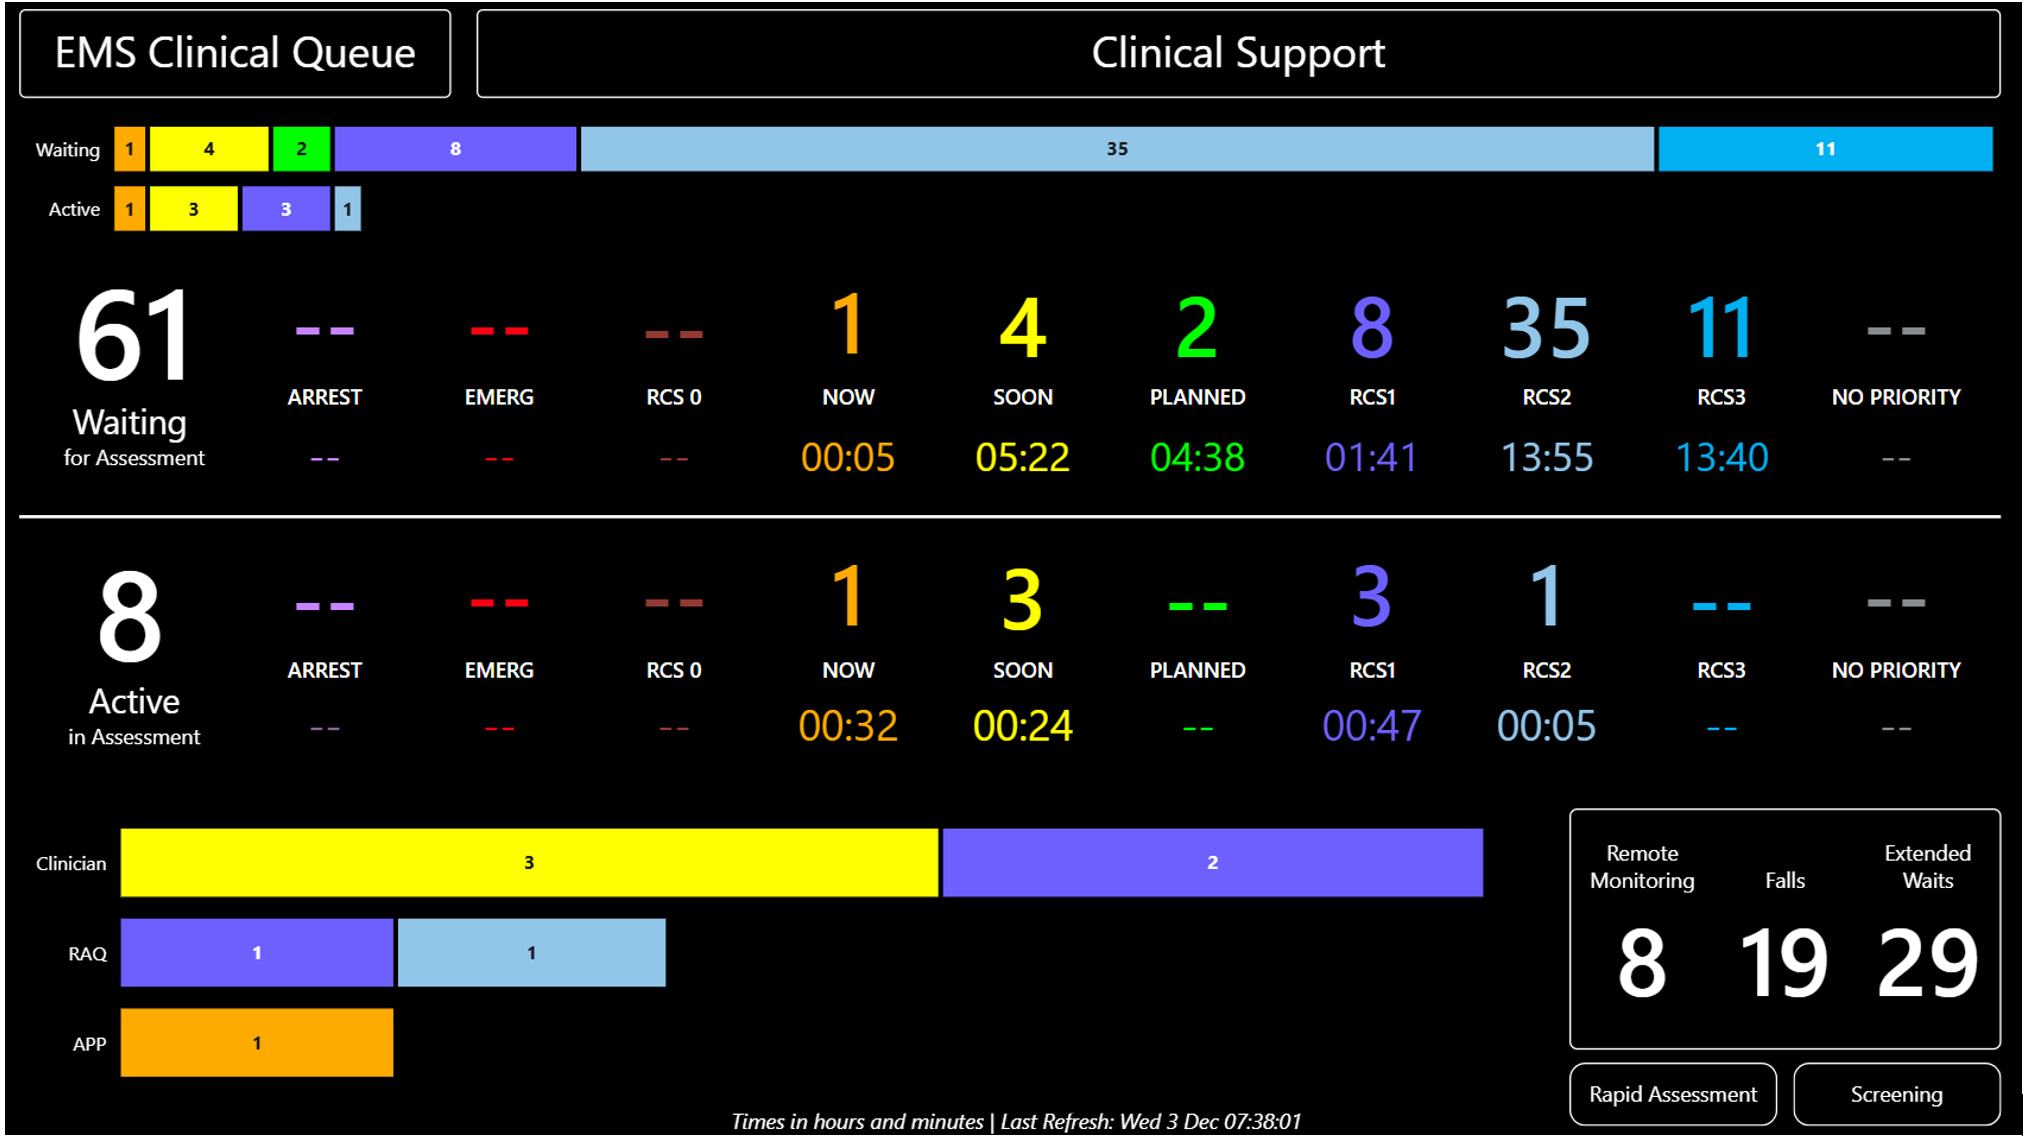
Task: Open the Rapid Assessment view
Action: (1671, 1093)
